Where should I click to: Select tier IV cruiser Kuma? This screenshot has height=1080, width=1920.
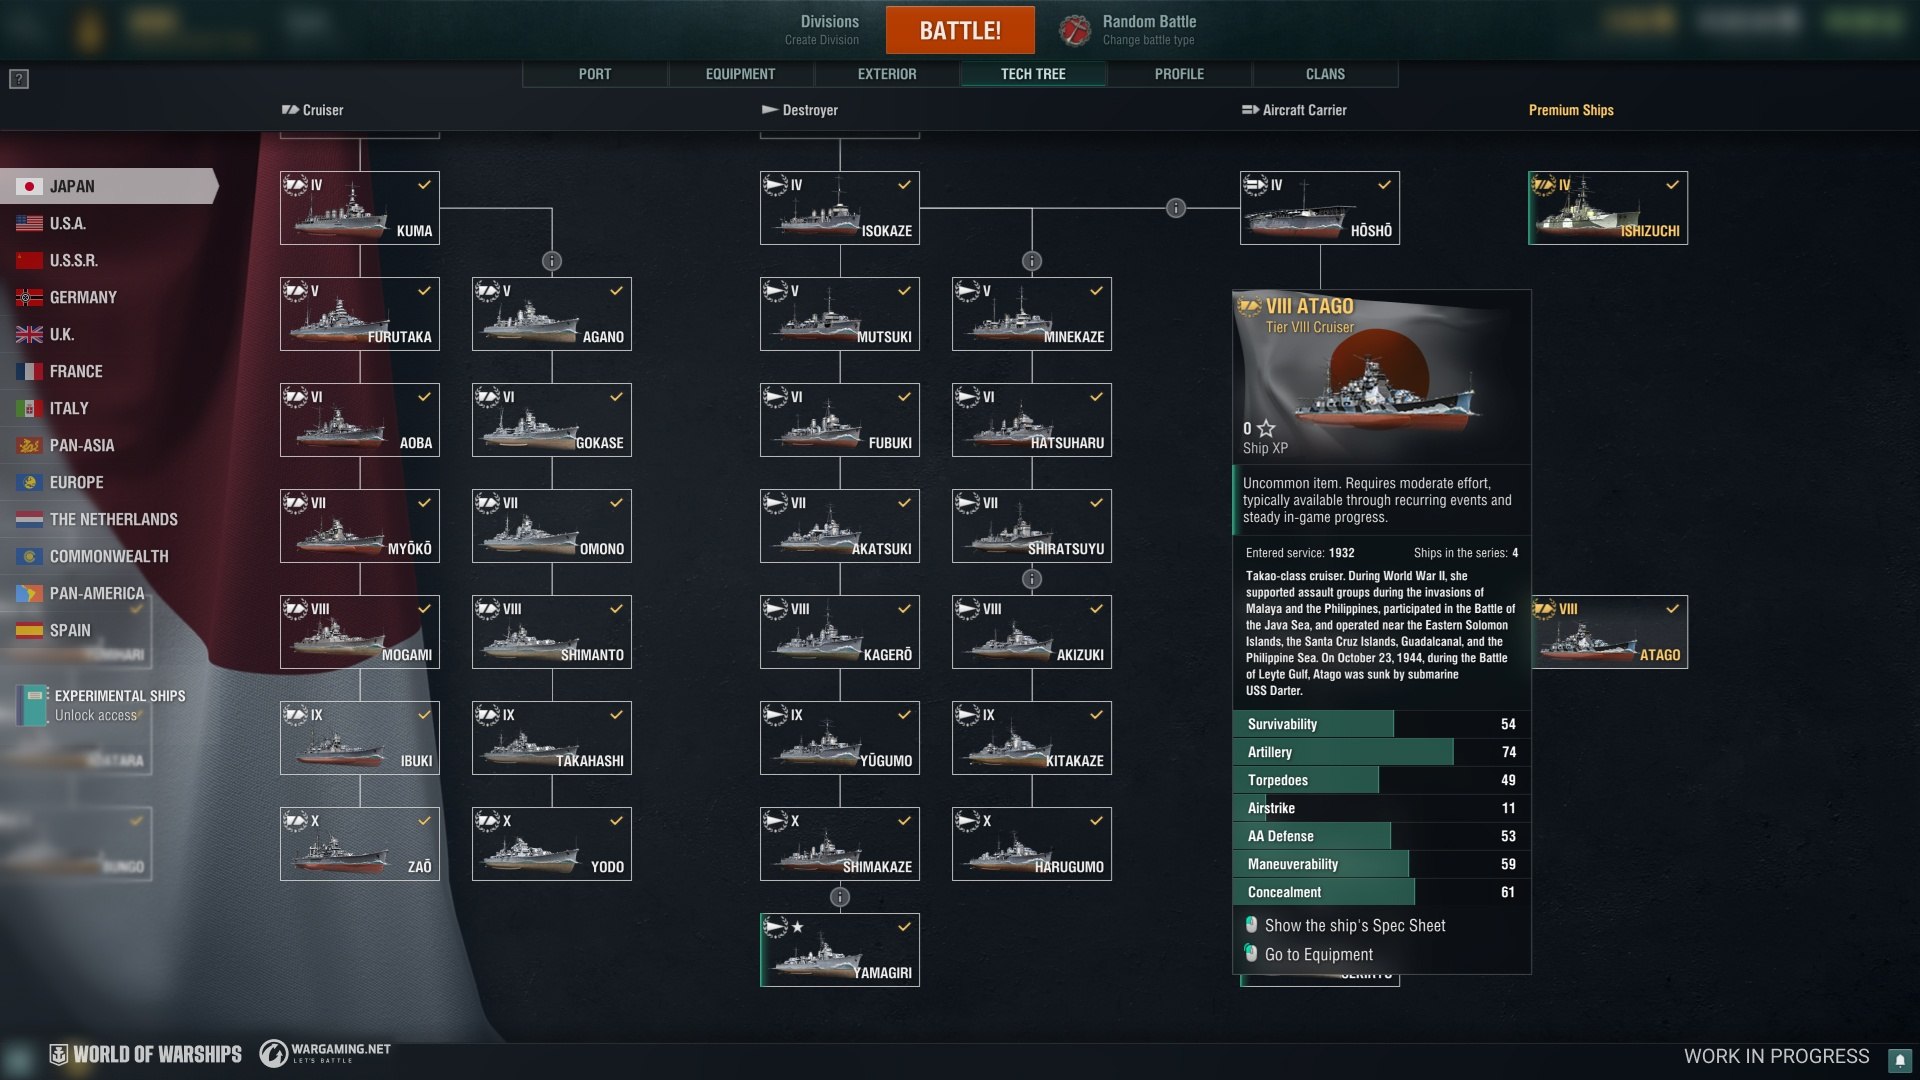pyautogui.click(x=360, y=208)
